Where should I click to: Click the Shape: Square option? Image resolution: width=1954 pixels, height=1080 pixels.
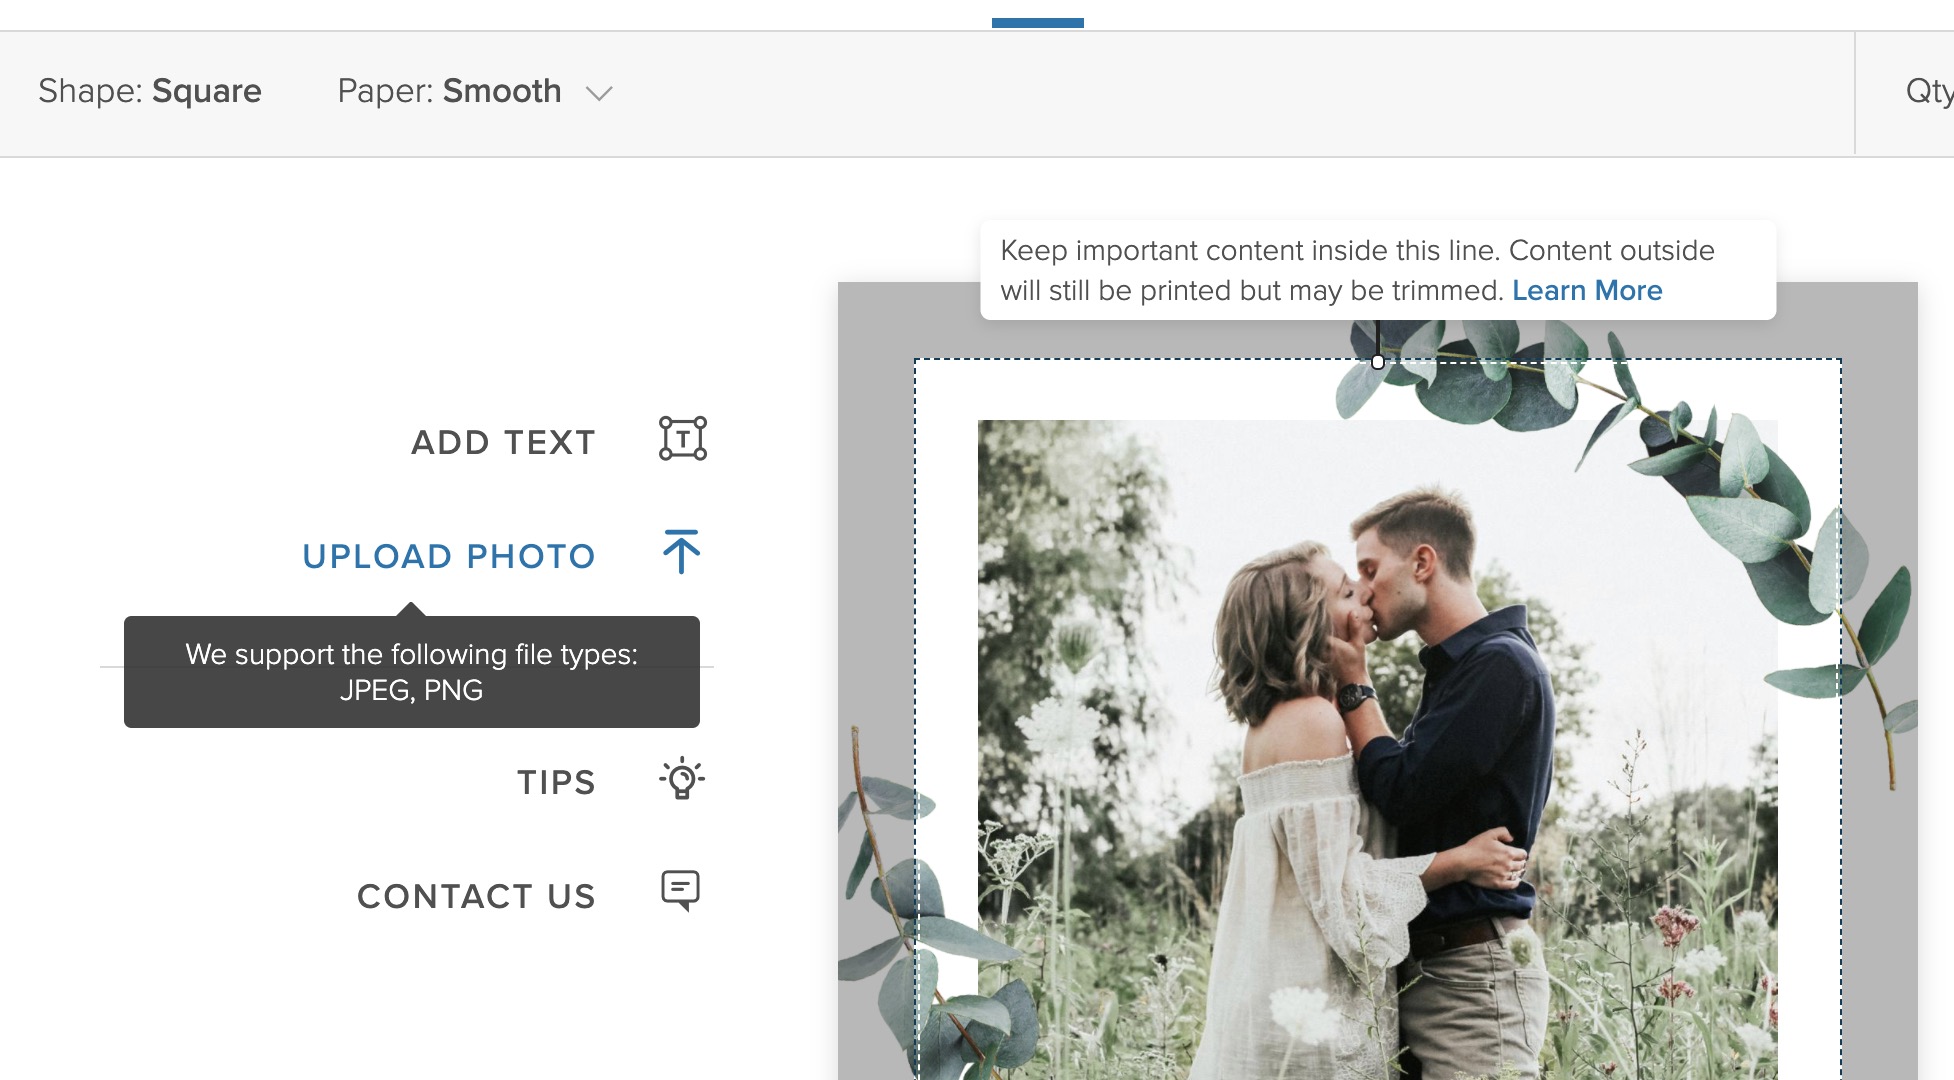(150, 91)
